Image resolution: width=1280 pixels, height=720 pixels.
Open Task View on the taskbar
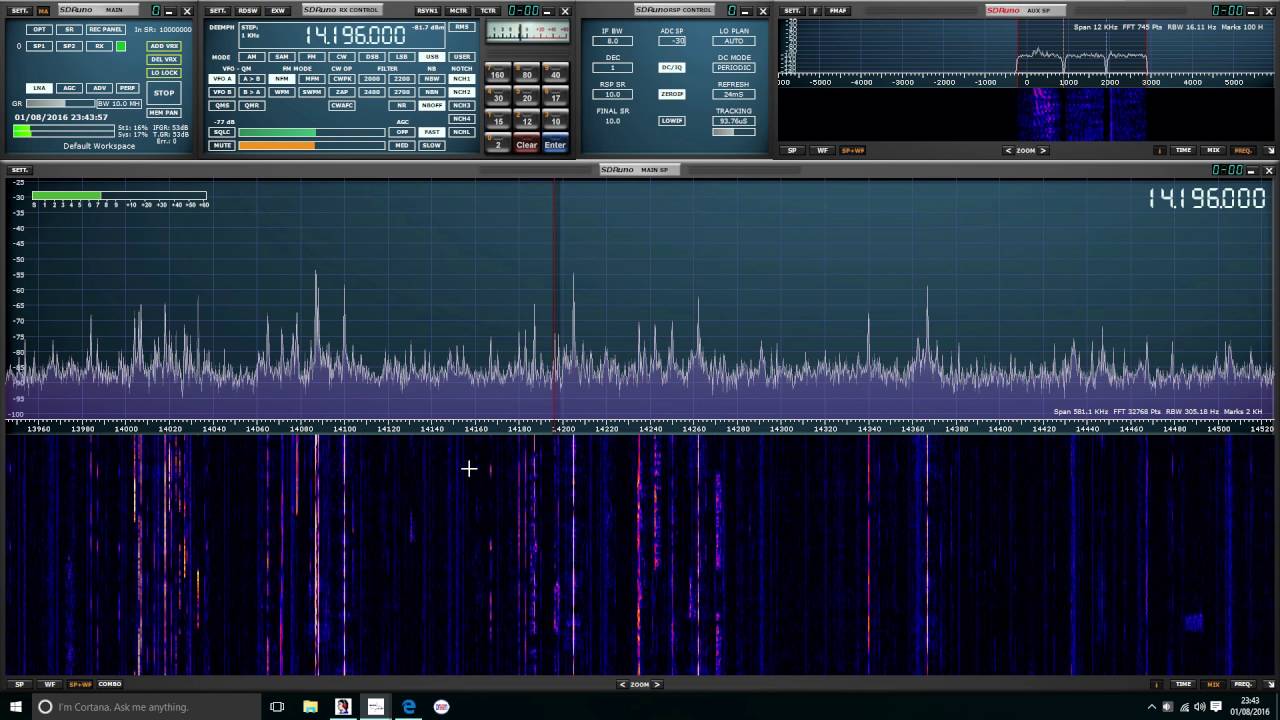coord(277,707)
